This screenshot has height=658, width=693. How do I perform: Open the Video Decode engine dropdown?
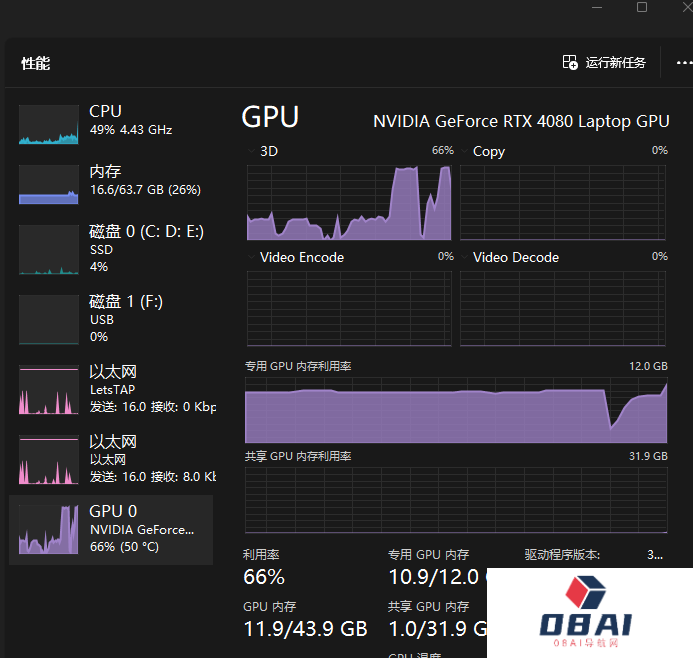coord(464,257)
